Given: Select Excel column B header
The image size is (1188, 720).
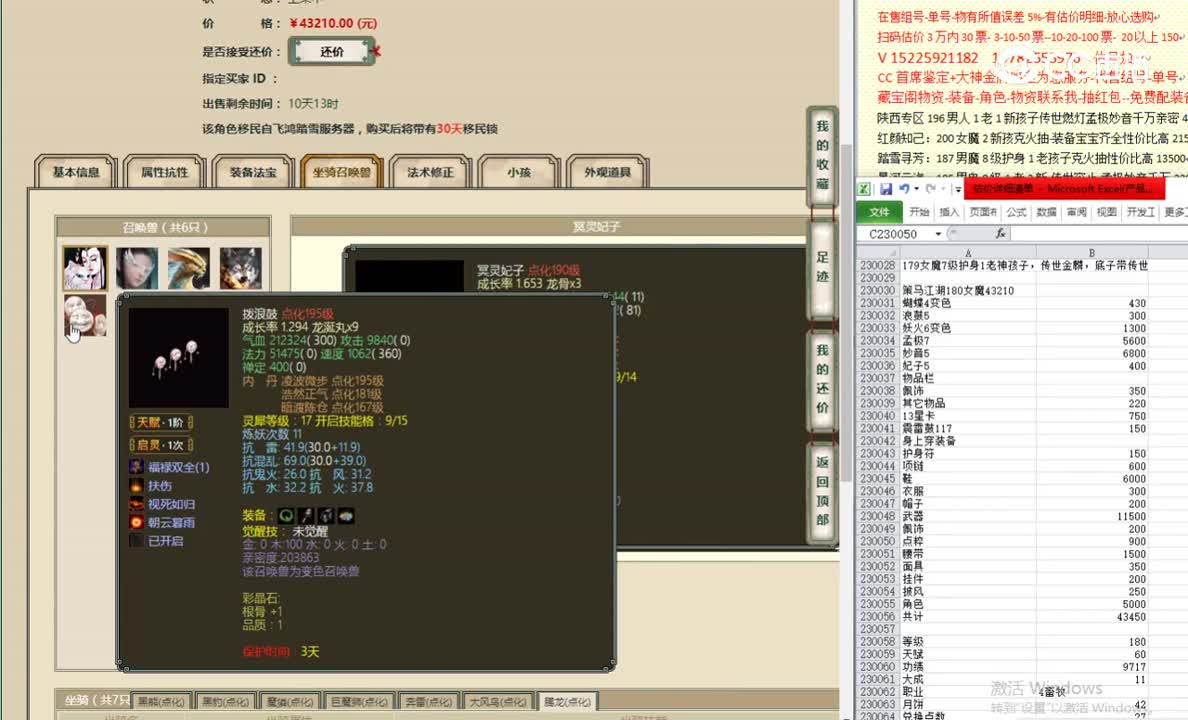Looking at the screenshot, I should (1092, 252).
